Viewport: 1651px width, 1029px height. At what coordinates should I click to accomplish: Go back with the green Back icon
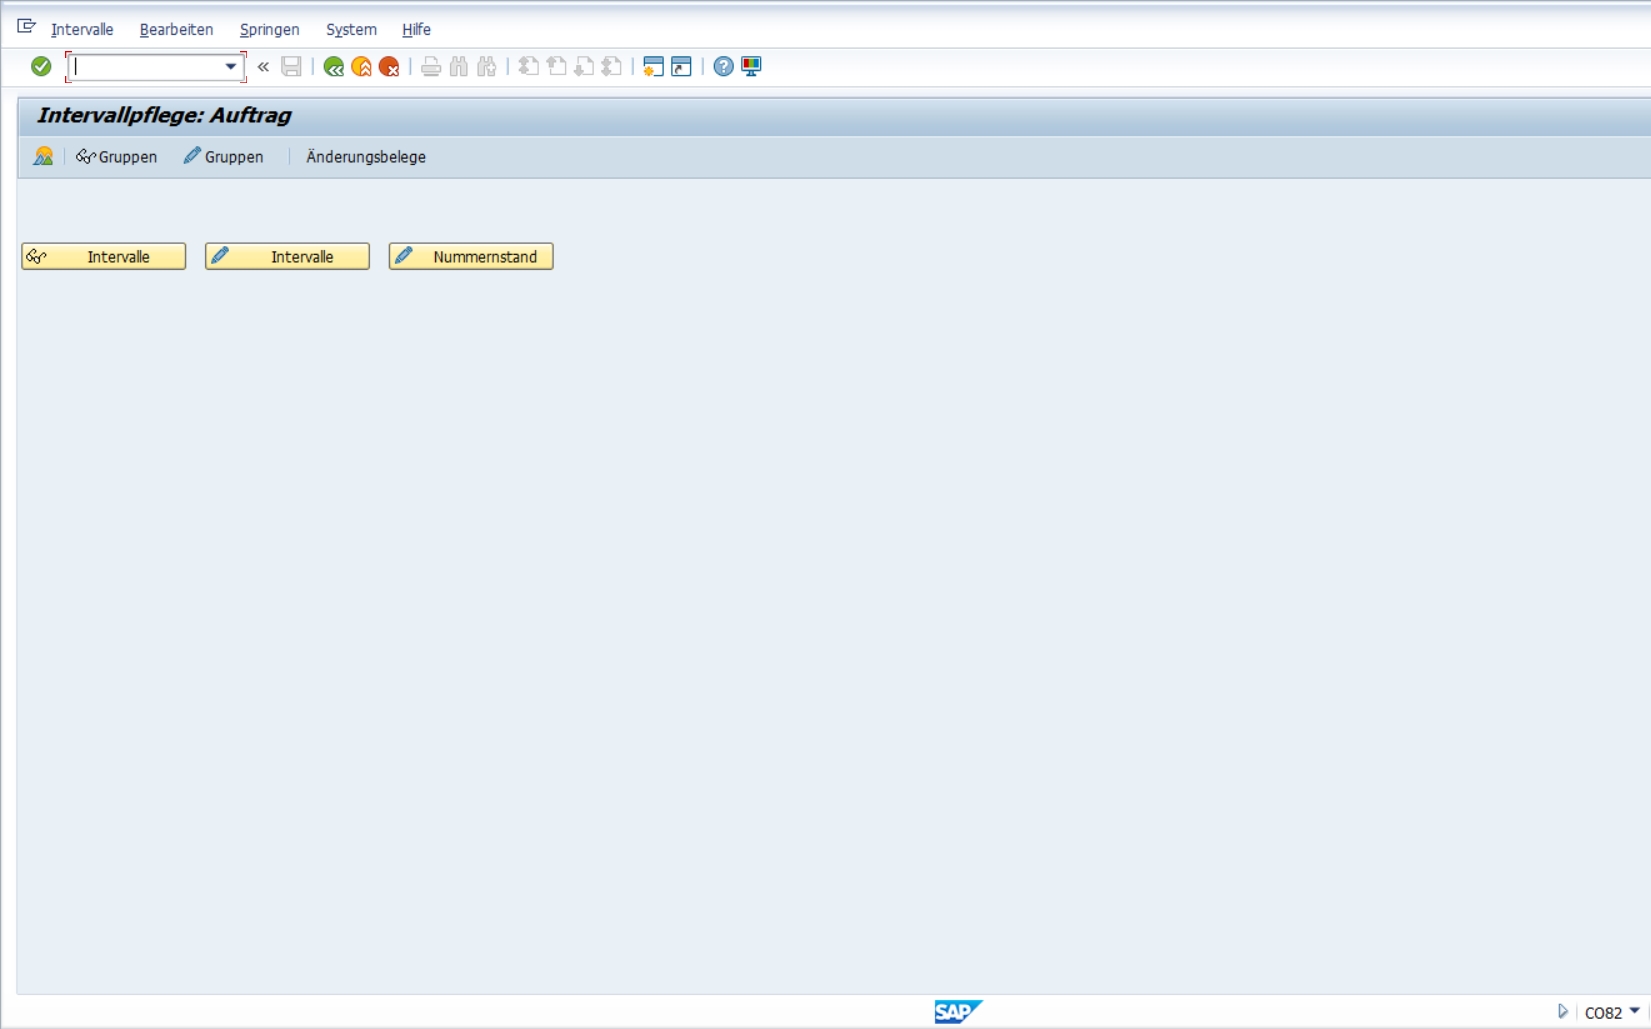[334, 67]
